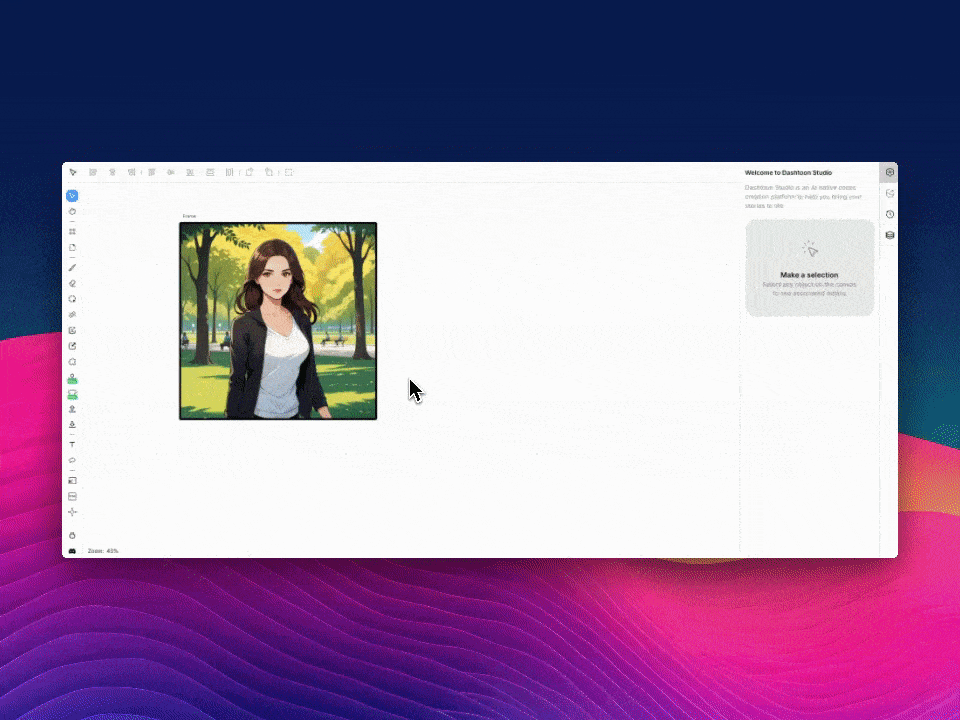This screenshot has height=720, width=960.
Task: Open the History panel clock icon
Action: pyautogui.click(x=889, y=214)
